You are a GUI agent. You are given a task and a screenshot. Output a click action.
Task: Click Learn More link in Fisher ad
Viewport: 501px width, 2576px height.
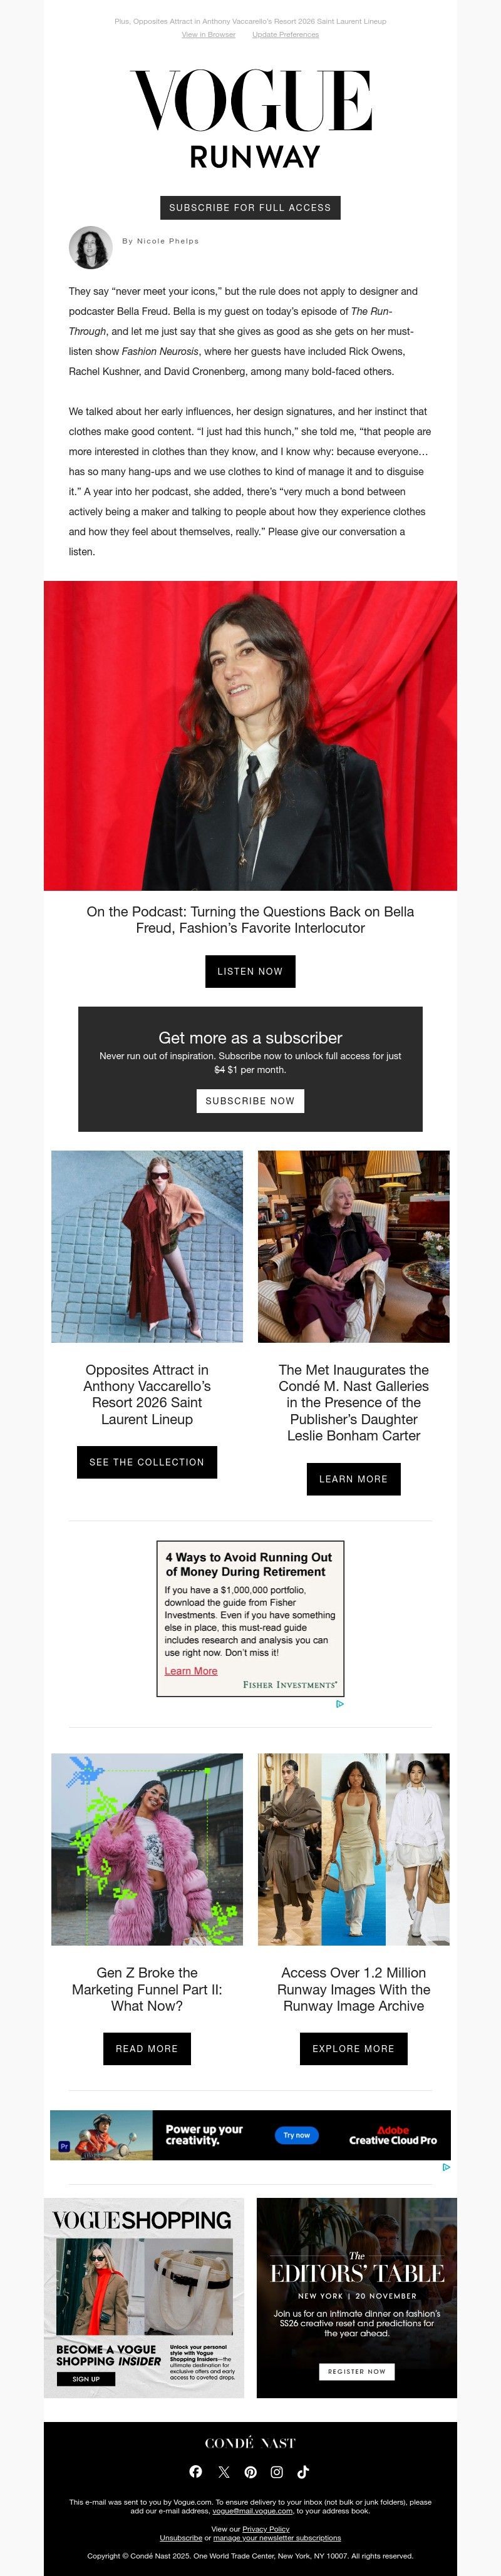pos(191,1670)
